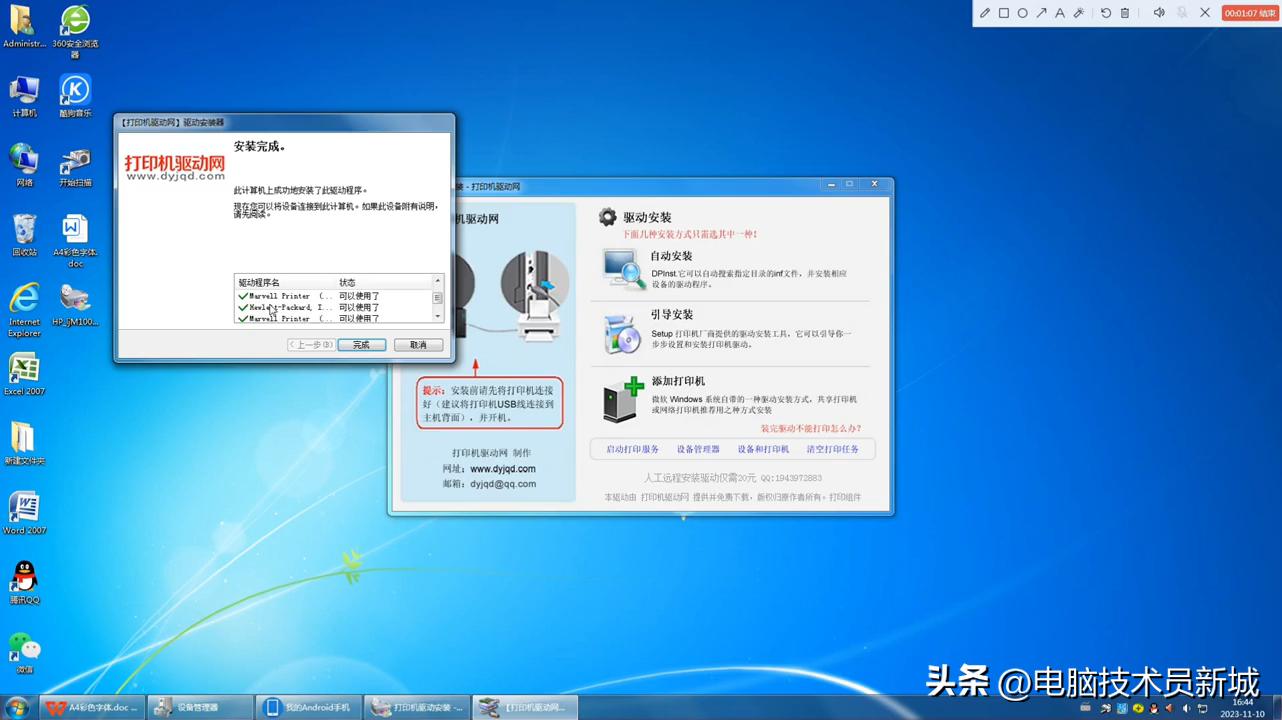The width and height of the screenshot is (1282, 720).
Task: Open the A4 color font doc file
Action: (75, 240)
